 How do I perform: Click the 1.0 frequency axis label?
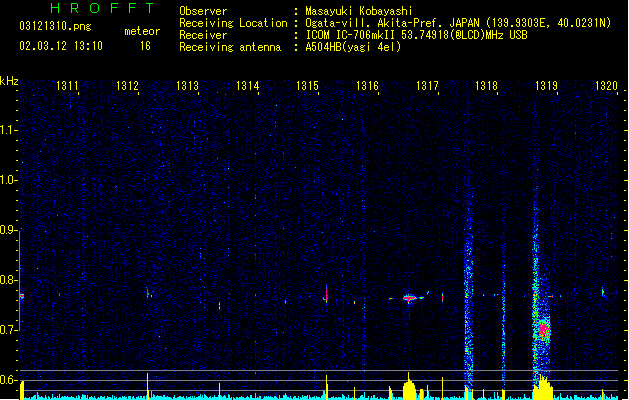coord(8,180)
